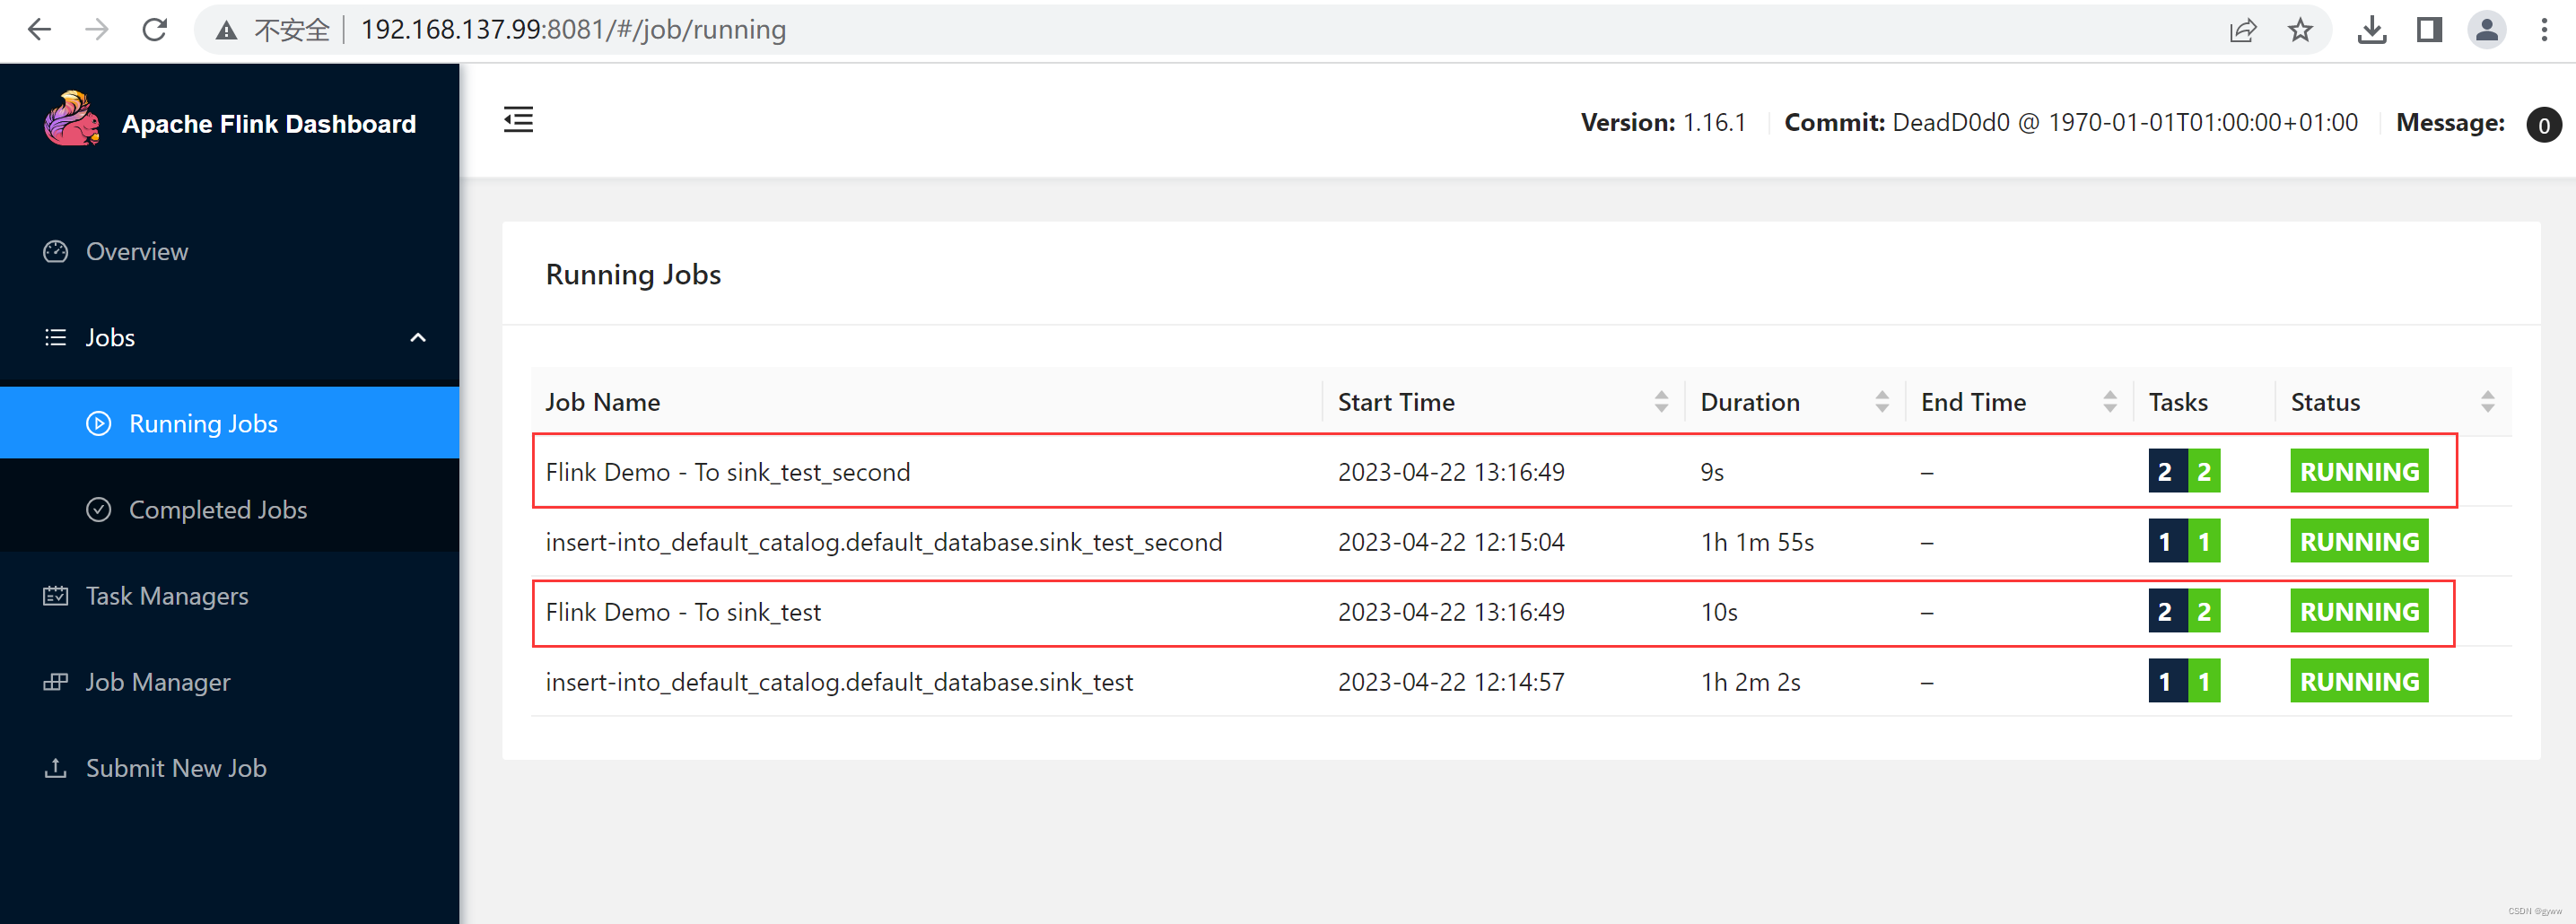Open job Flink Demo - To sink_test_second
Image resolution: width=2576 pixels, height=924 pixels.
coord(728,472)
